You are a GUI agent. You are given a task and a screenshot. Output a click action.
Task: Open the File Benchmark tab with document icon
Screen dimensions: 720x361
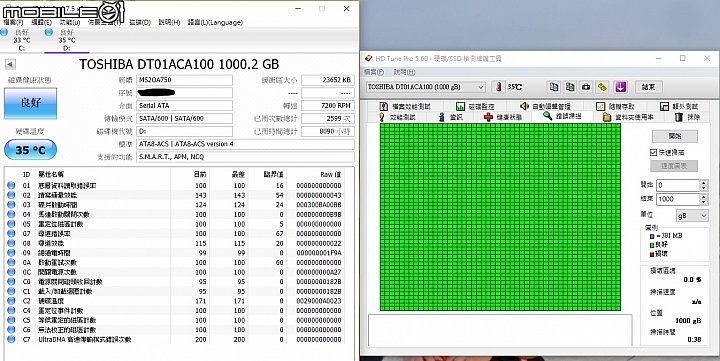[405, 106]
